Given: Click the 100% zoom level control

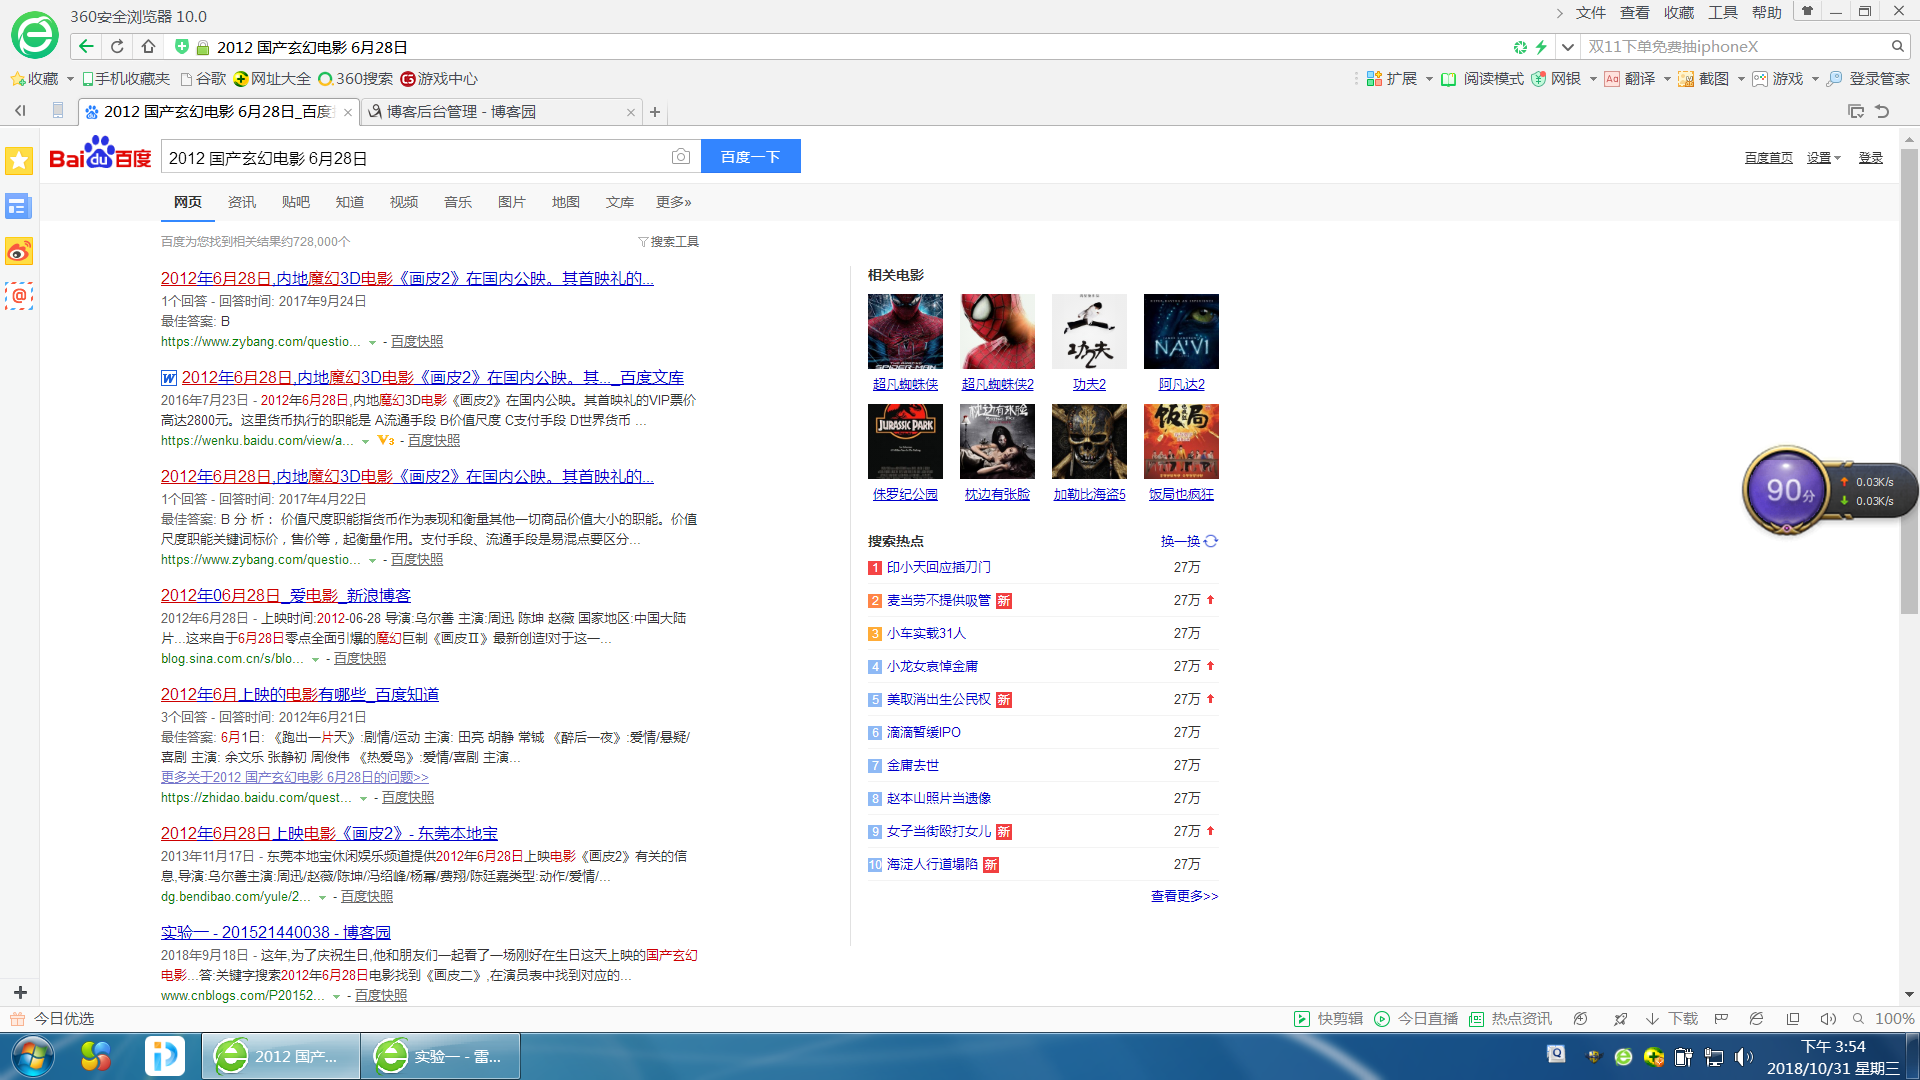Looking at the screenshot, I should [1893, 1019].
